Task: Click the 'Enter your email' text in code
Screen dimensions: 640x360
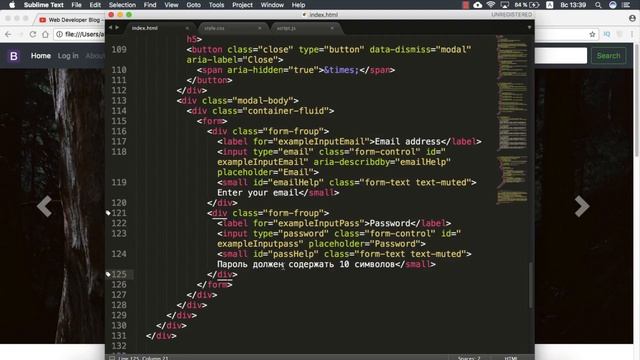Action: tap(258, 193)
